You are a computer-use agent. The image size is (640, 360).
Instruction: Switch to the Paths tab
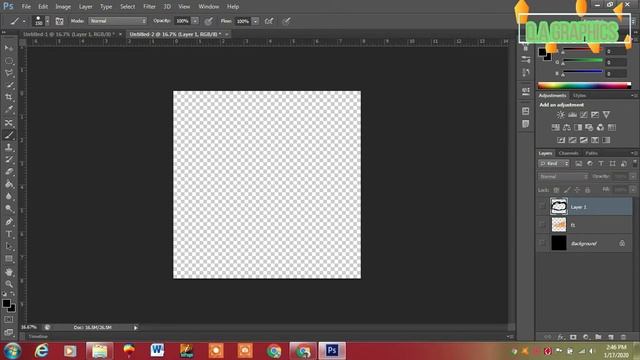[x=591, y=153]
